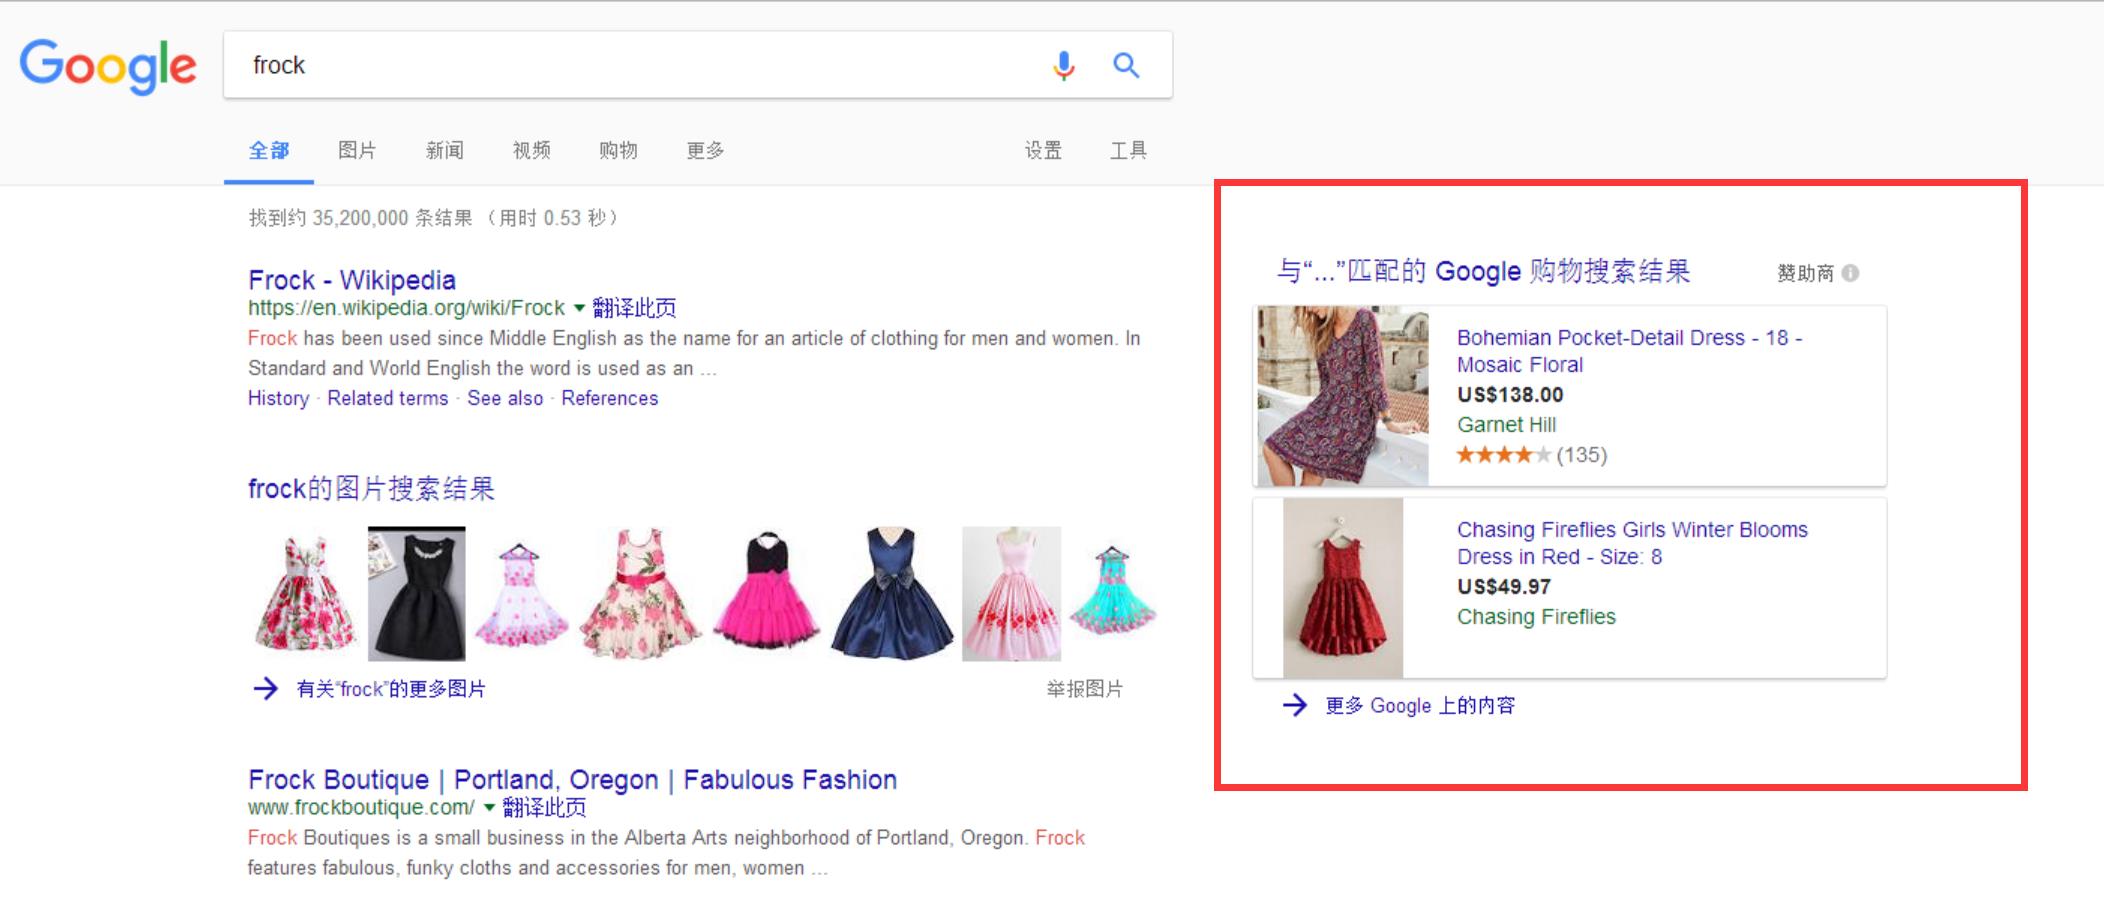The image size is (2104, 911).
Task: Open hot pink tutu dress thumbnail
Action: coord(767,594)
